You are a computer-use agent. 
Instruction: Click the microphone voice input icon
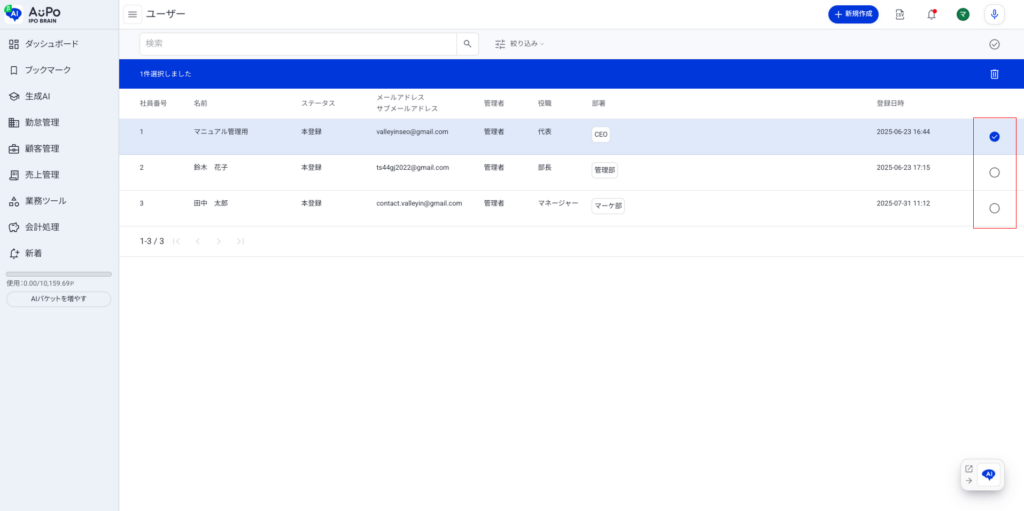pyautogui.click(x=994, y=14)
